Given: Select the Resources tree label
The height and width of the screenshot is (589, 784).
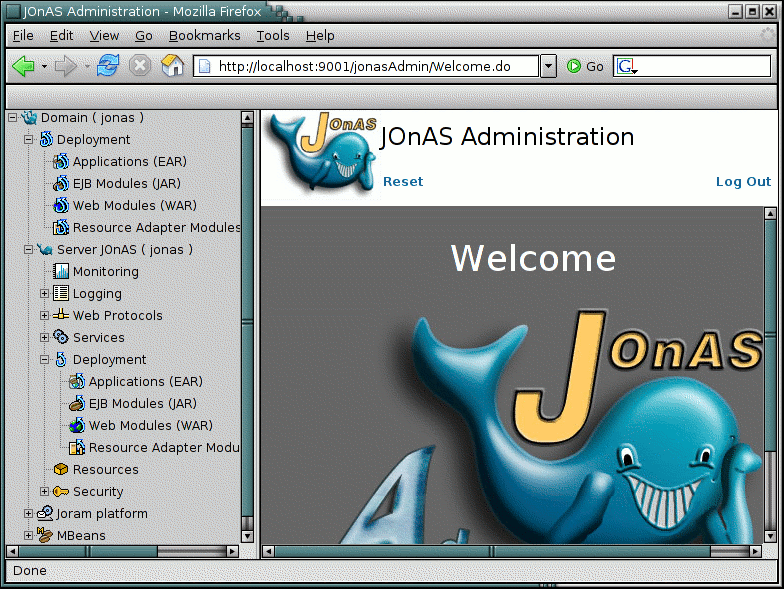Looking at the screenshot, I should pos(106,470).
